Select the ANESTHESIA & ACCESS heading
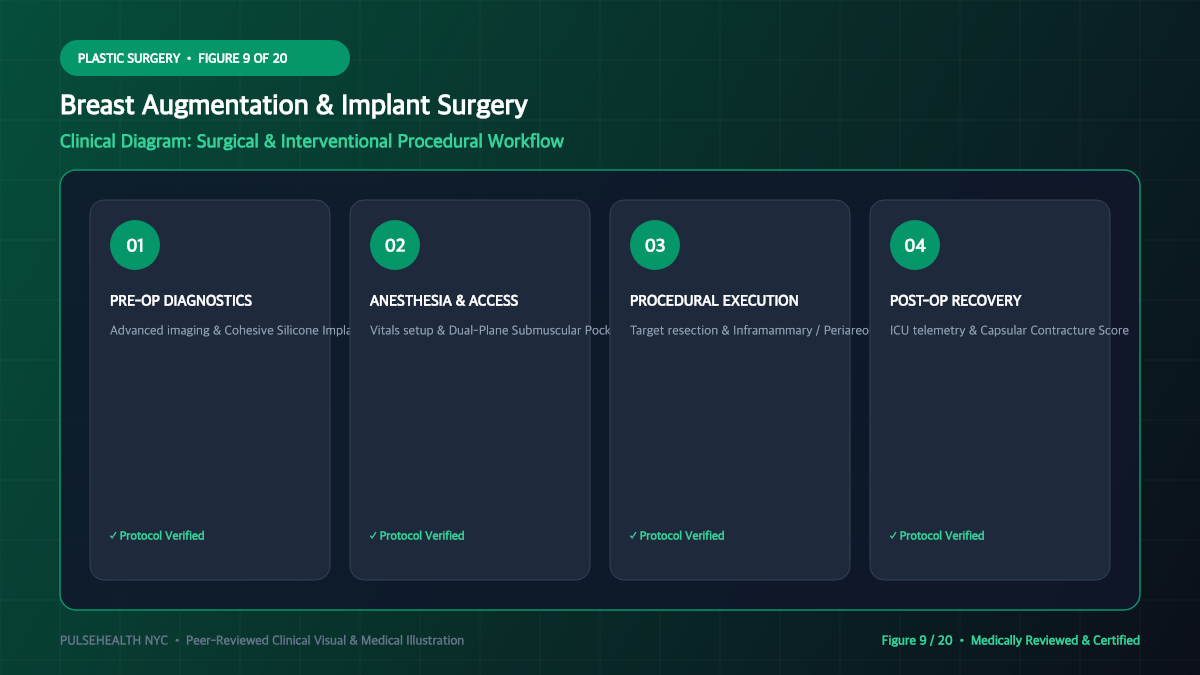 tap(444, 300)
